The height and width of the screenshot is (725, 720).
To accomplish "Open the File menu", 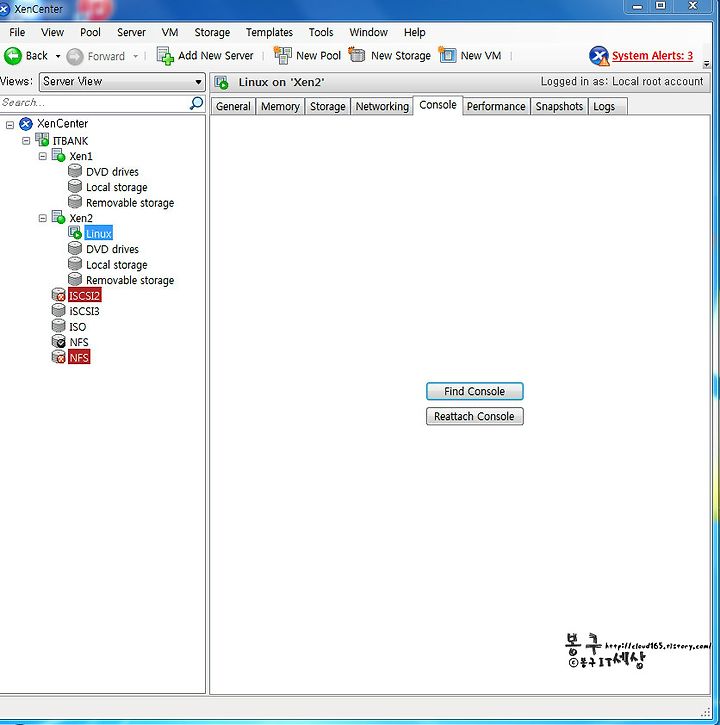I will tap(17, 32).
